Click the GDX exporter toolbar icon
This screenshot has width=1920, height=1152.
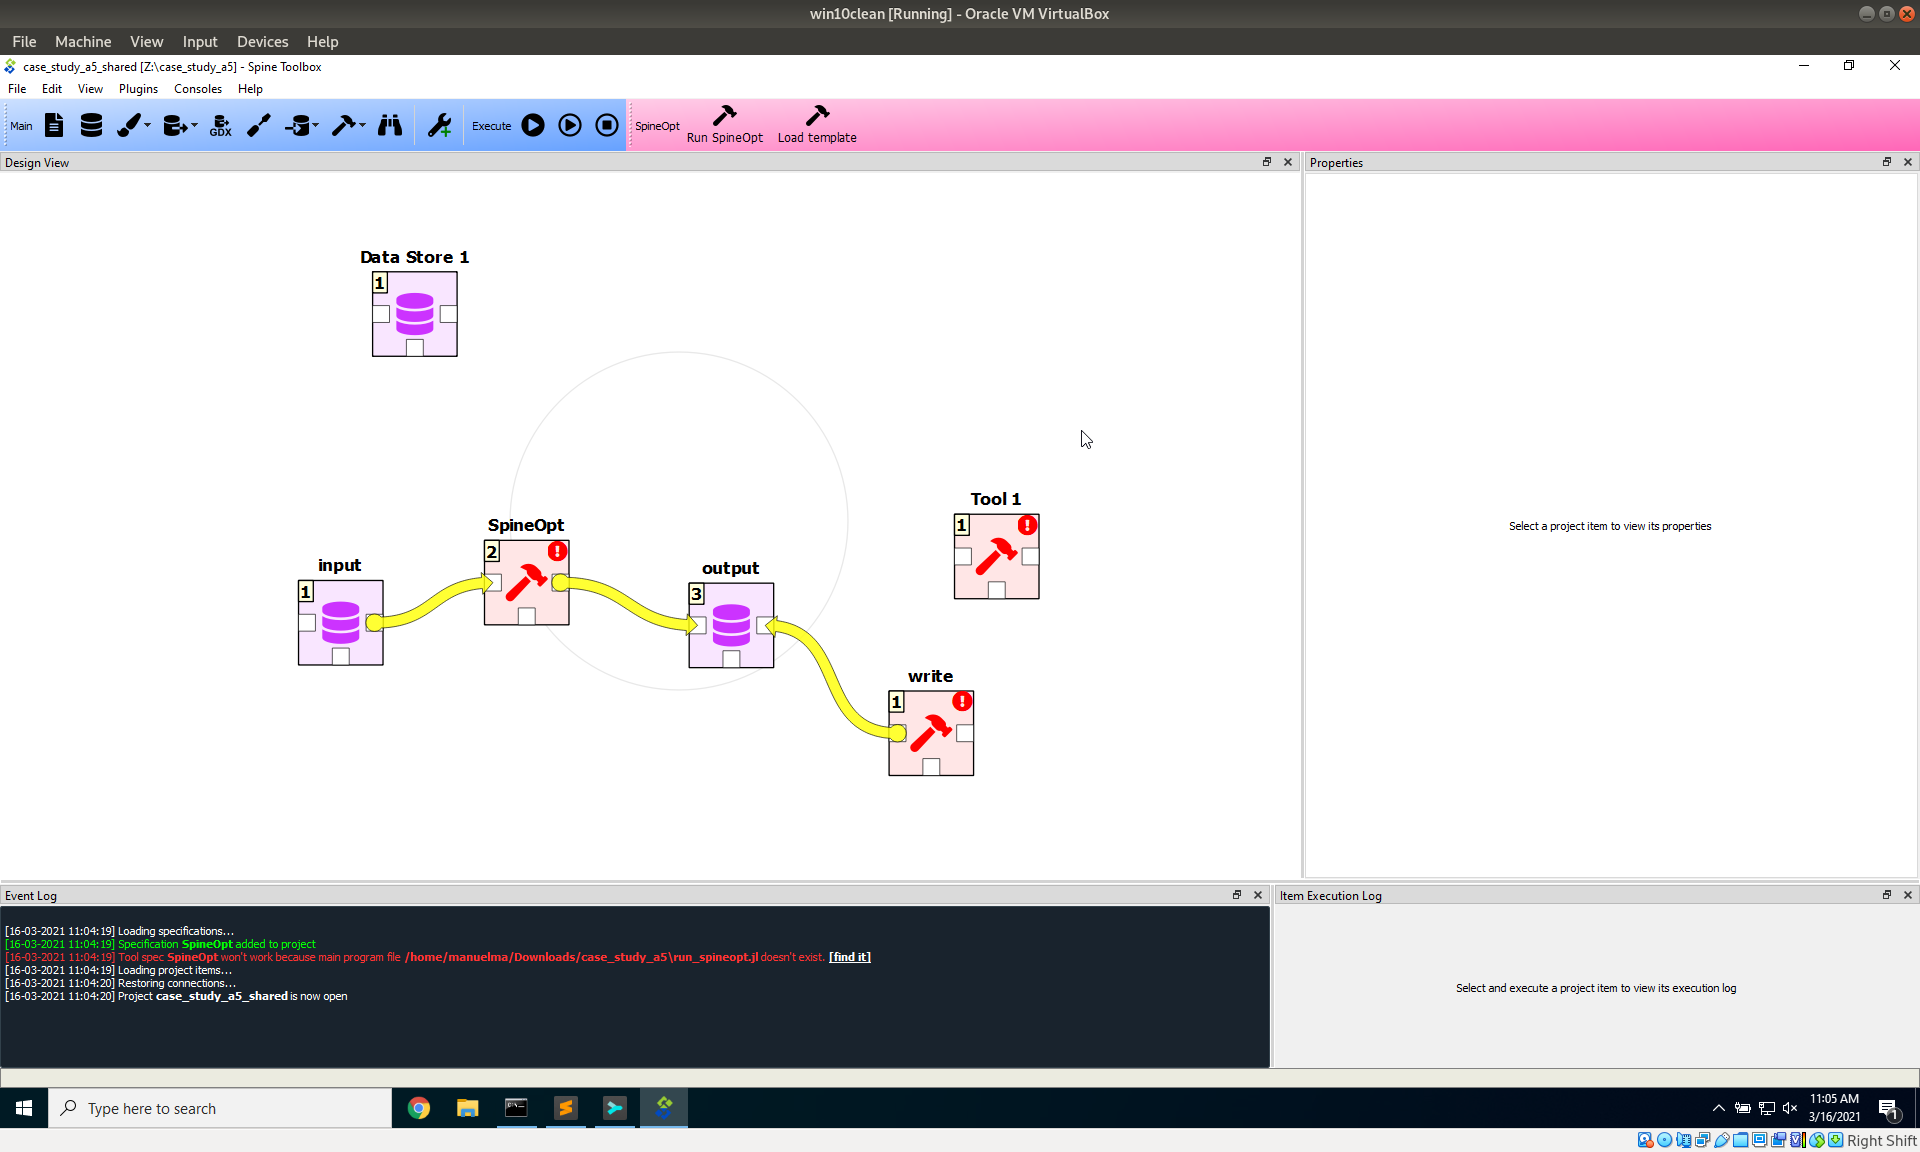click(220, 125)
